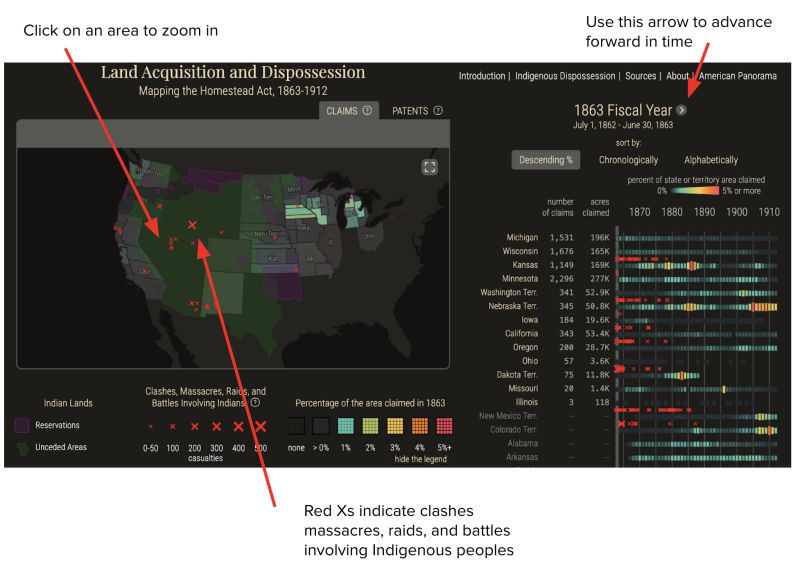The height and width of the screenshot is (572, 800).
Task: Click the Unceded Areas green legend icon
Action: [x=23, y=447]
